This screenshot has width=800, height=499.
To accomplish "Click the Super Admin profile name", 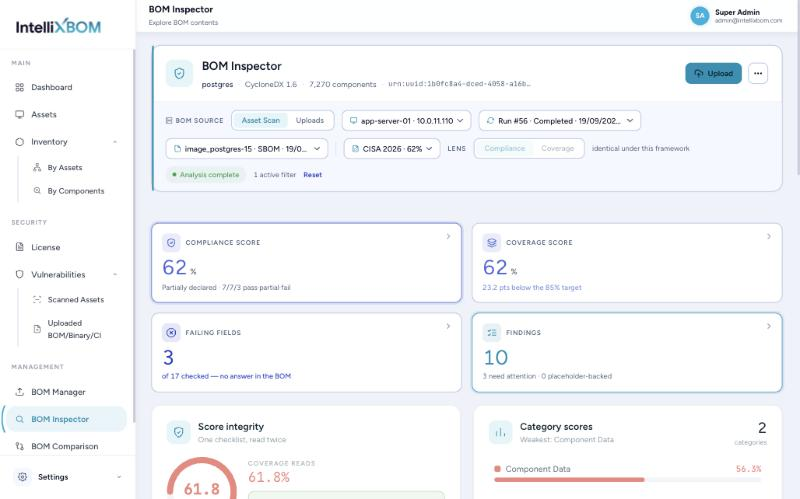I will pyautogui.click(x=737, y=12).
